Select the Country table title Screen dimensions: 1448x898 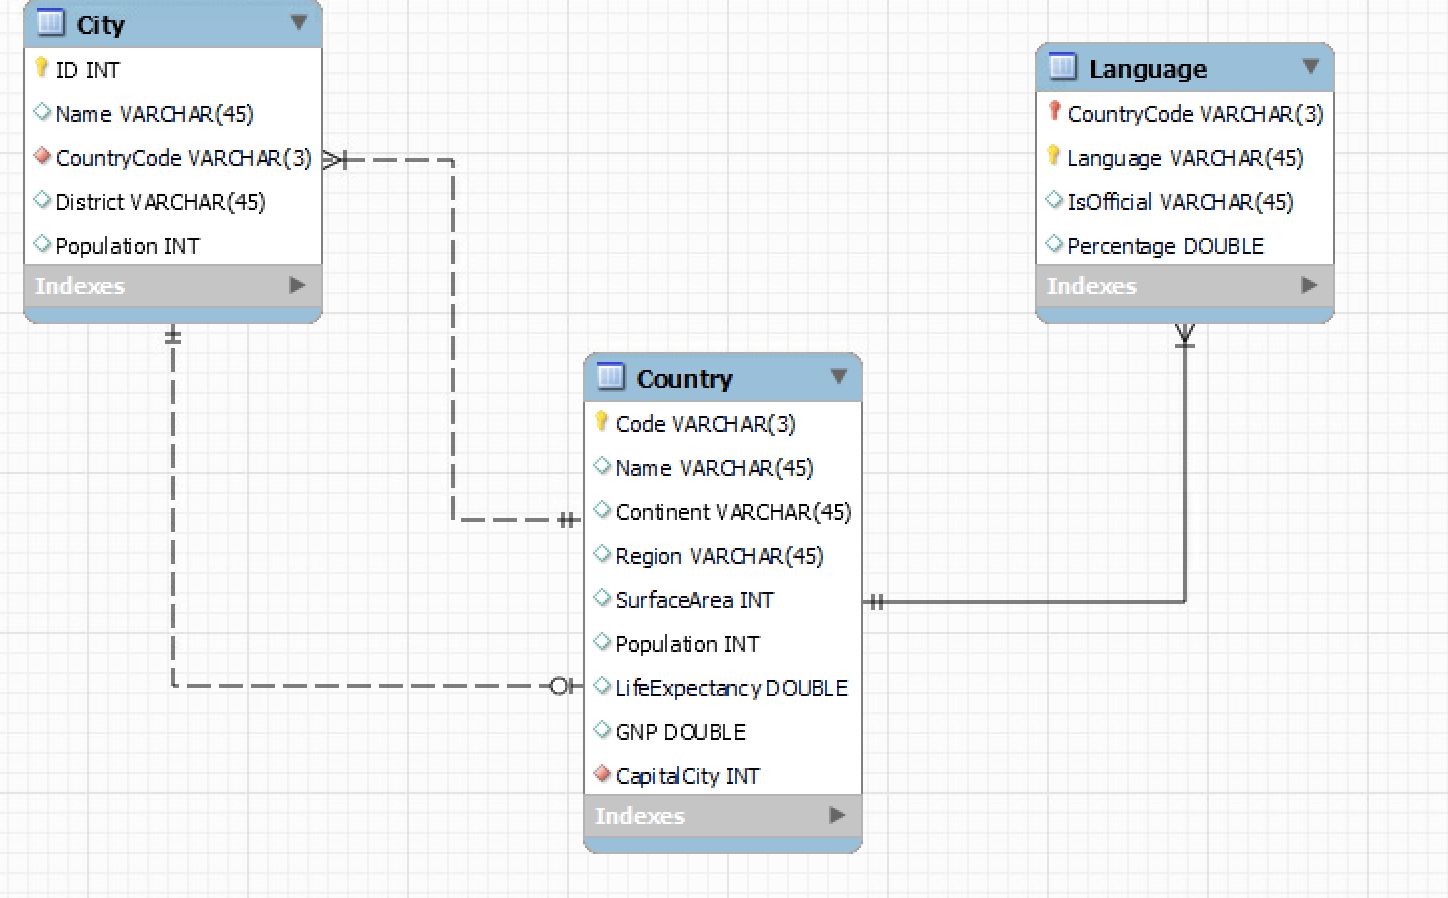pyautogui.click(x=684, y=378)
